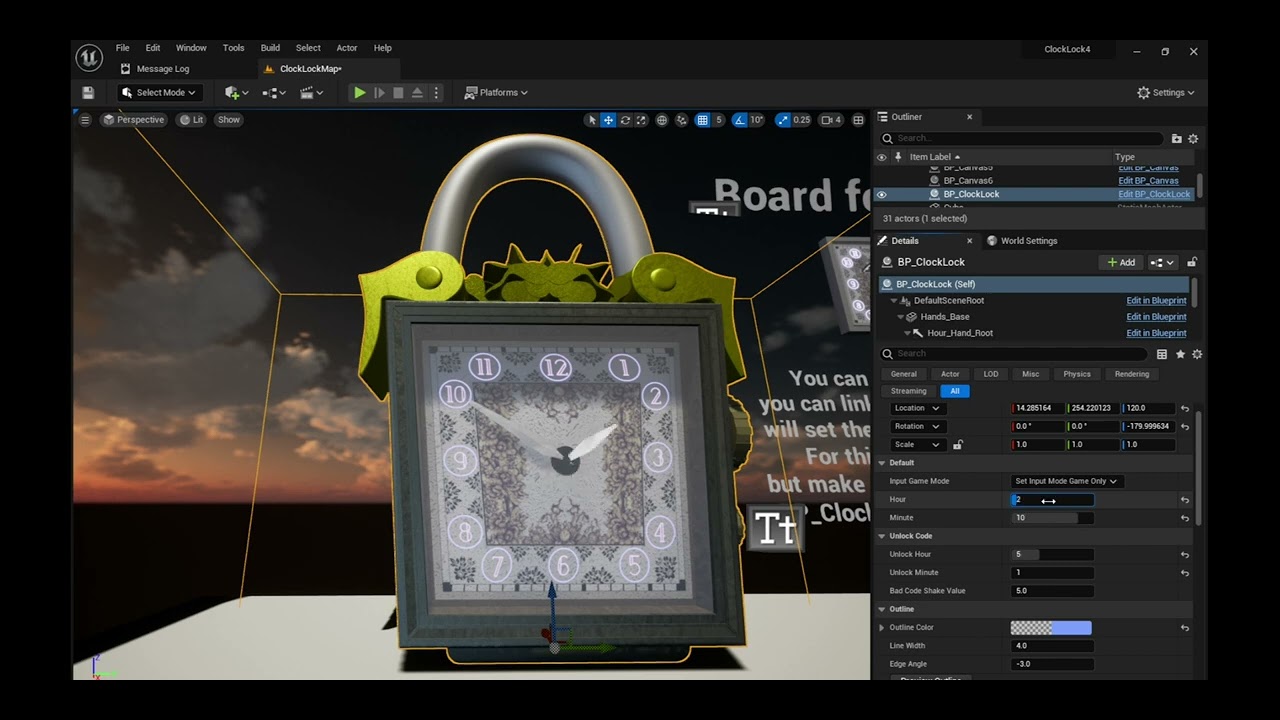The width and height of the screenshot is (1280, 720).
Task: Click the Outliner settings gear
Action: [1193, 139]
